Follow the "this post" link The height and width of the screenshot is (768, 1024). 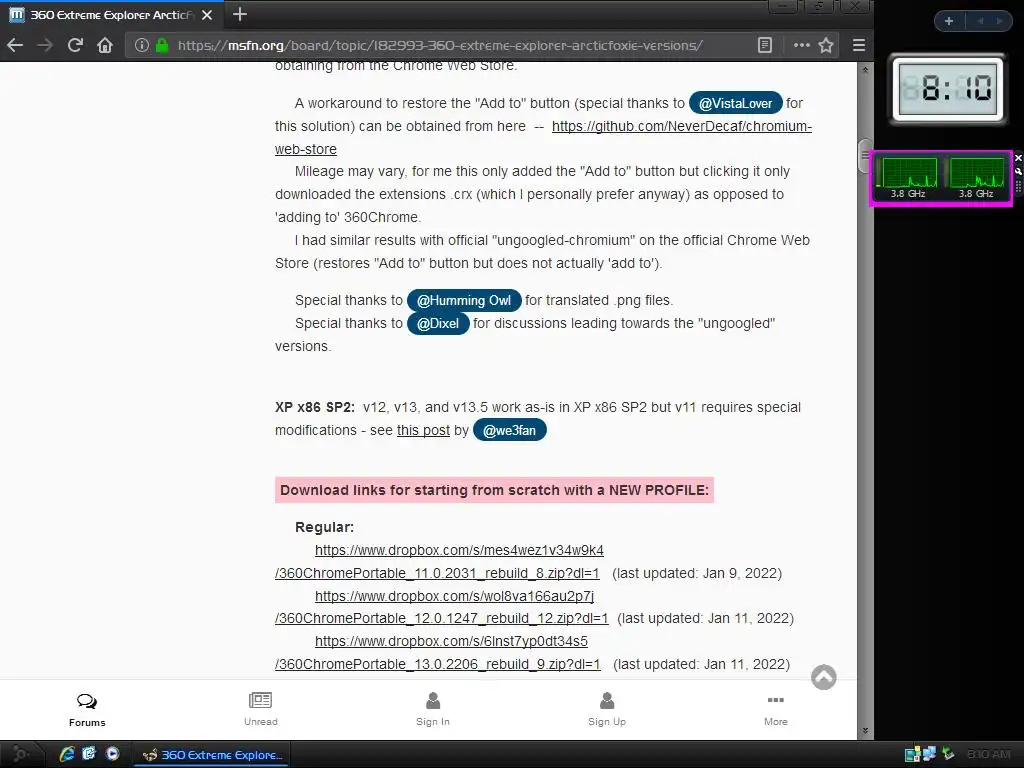(423, 430)
